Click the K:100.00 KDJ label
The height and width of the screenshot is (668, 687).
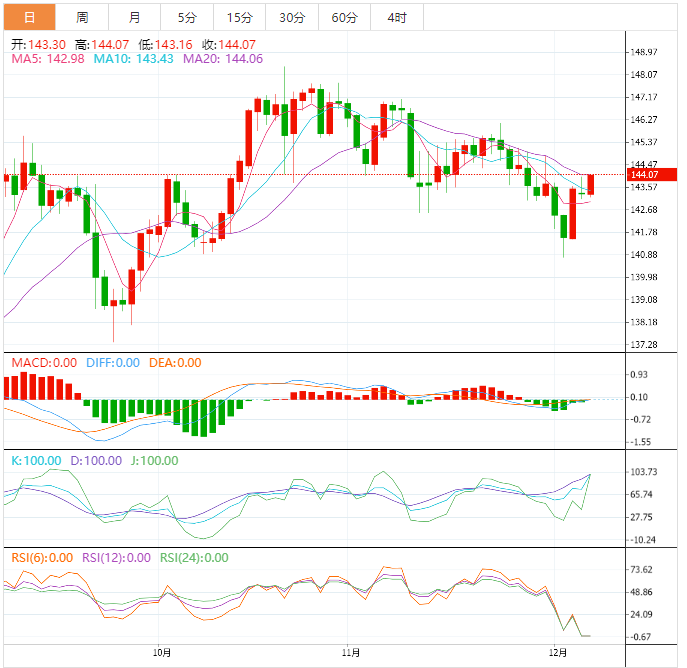click(38, 461)
